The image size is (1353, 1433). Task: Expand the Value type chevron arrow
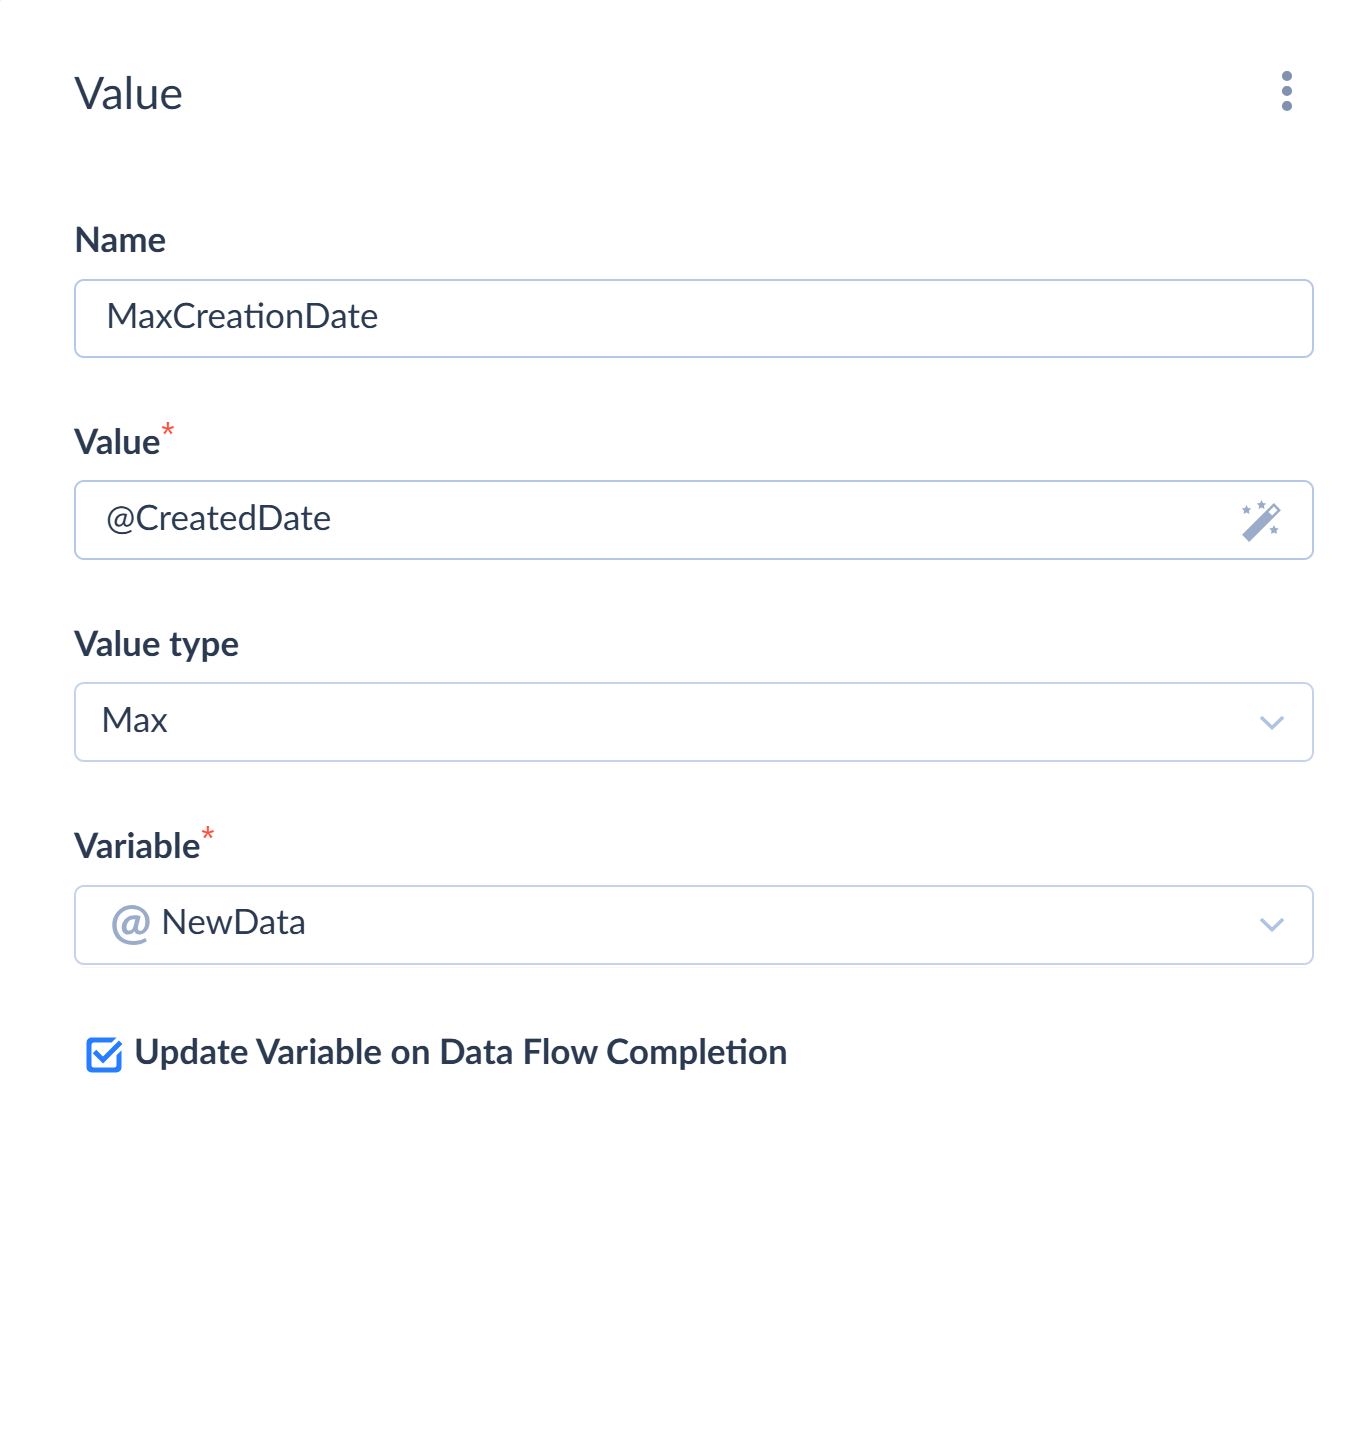pyautogui.click(x=1271, y=722)
